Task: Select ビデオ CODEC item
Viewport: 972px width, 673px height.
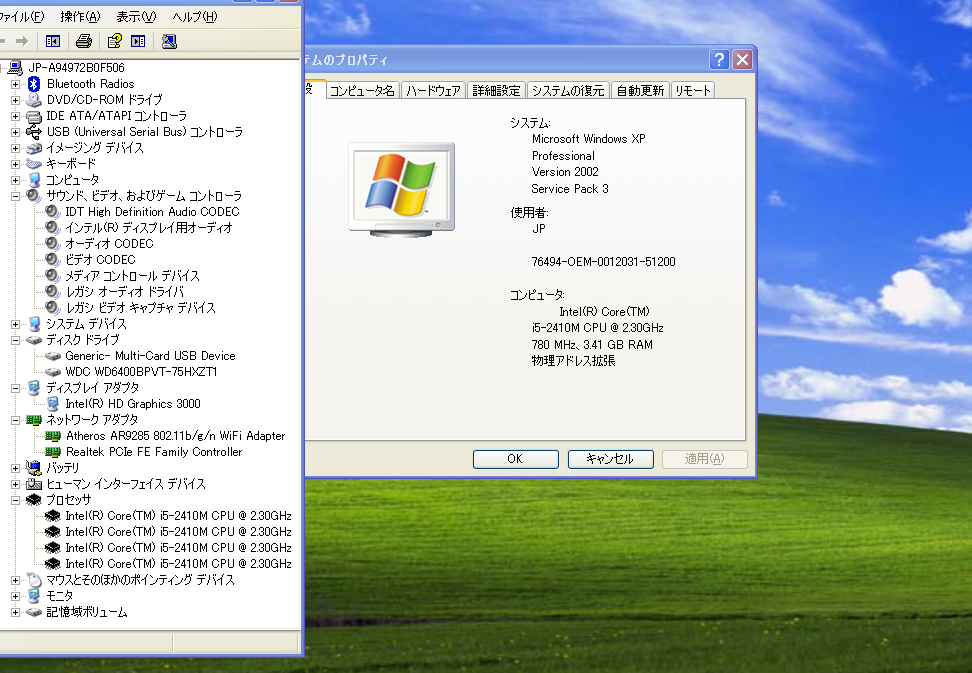Action: [100, 260]
